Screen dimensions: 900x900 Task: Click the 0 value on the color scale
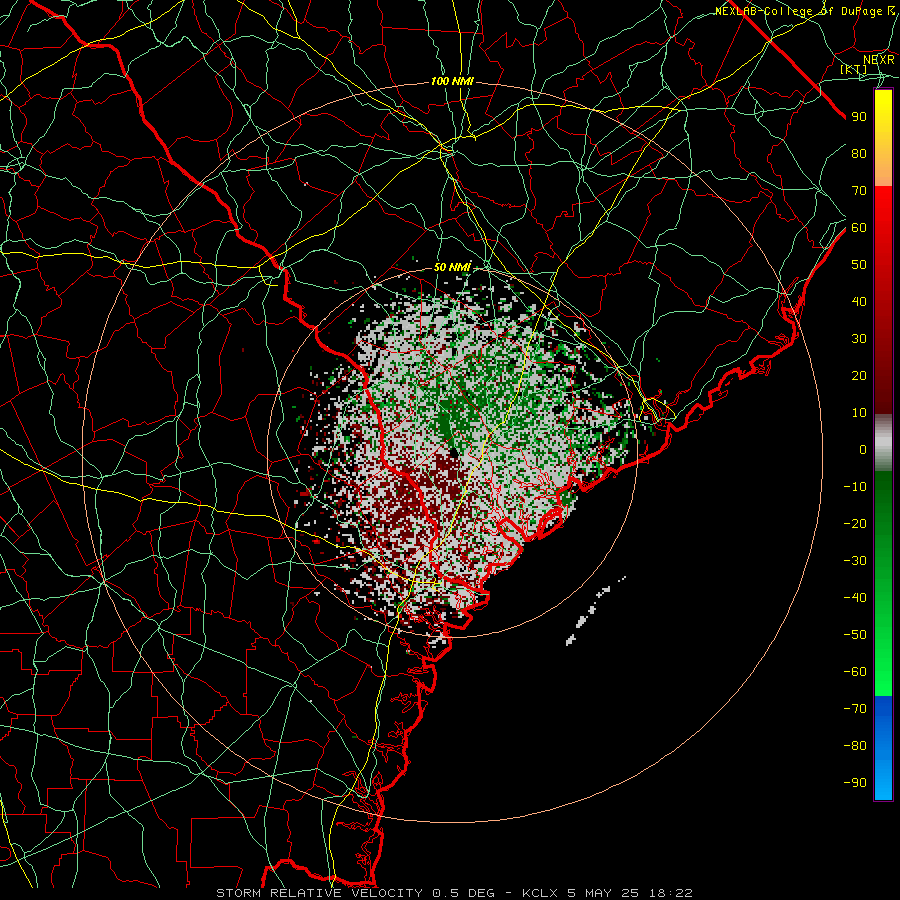863,450
